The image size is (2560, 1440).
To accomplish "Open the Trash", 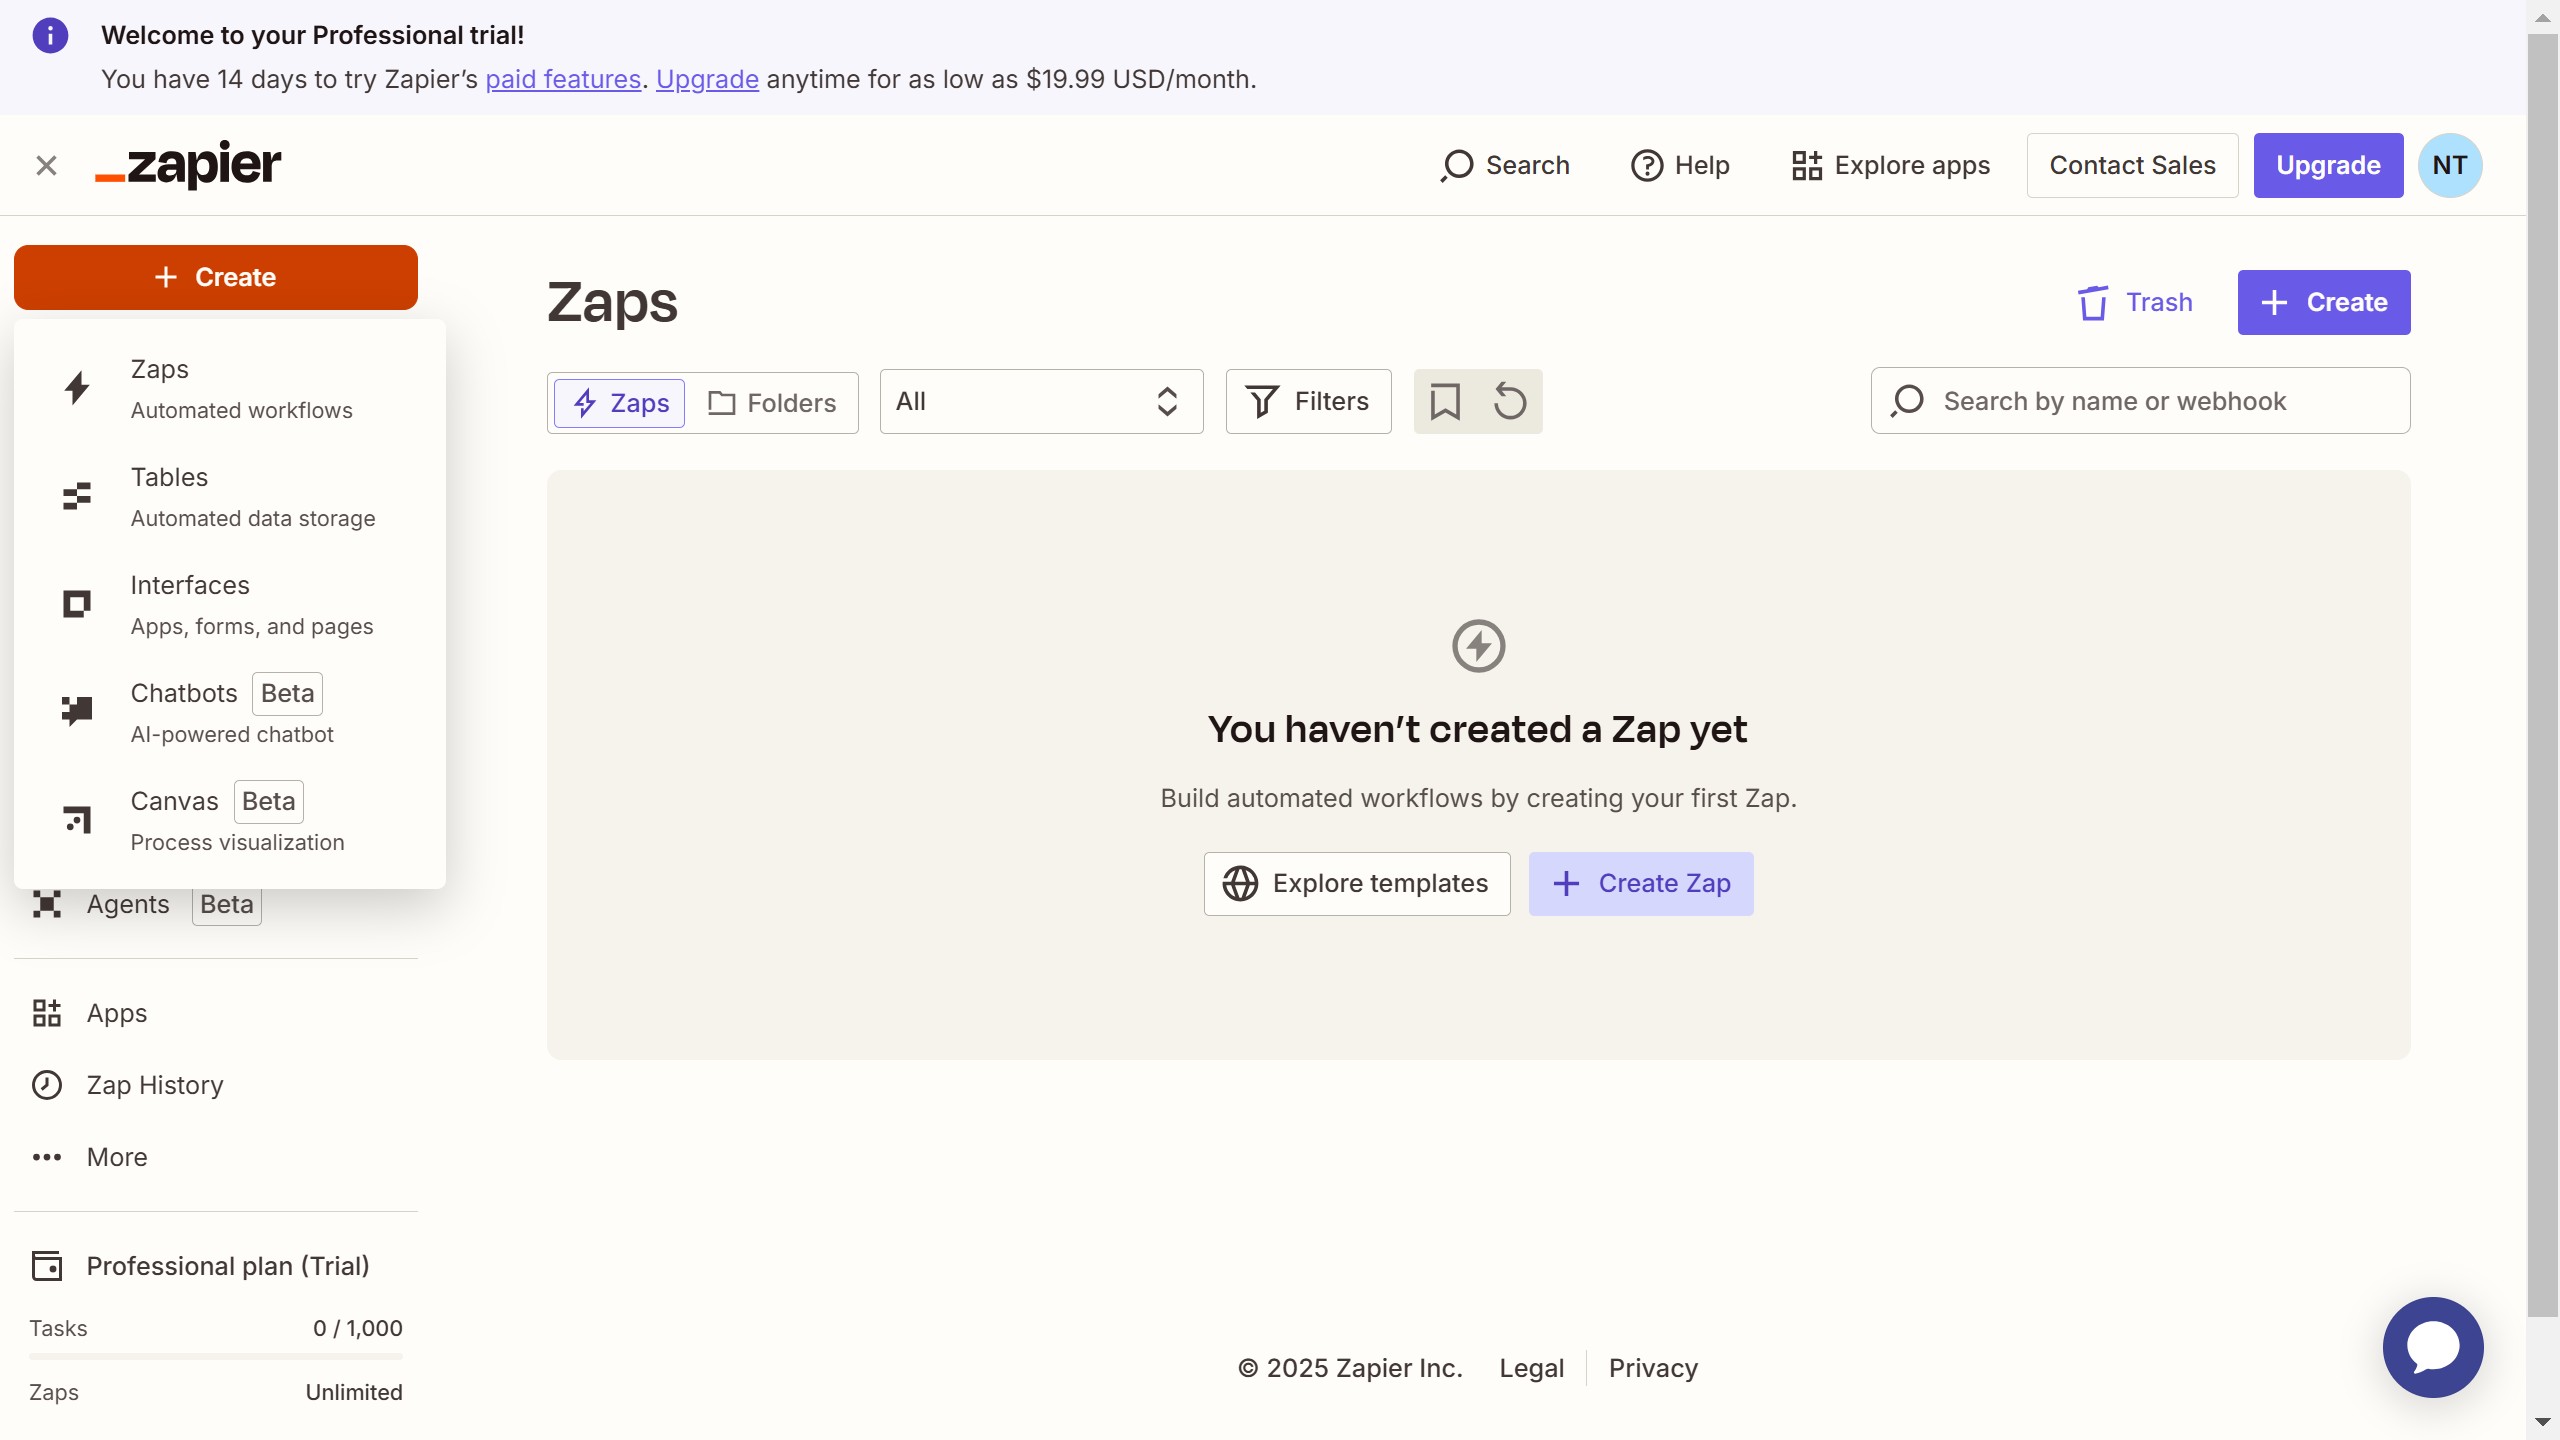I will 2135,302.
